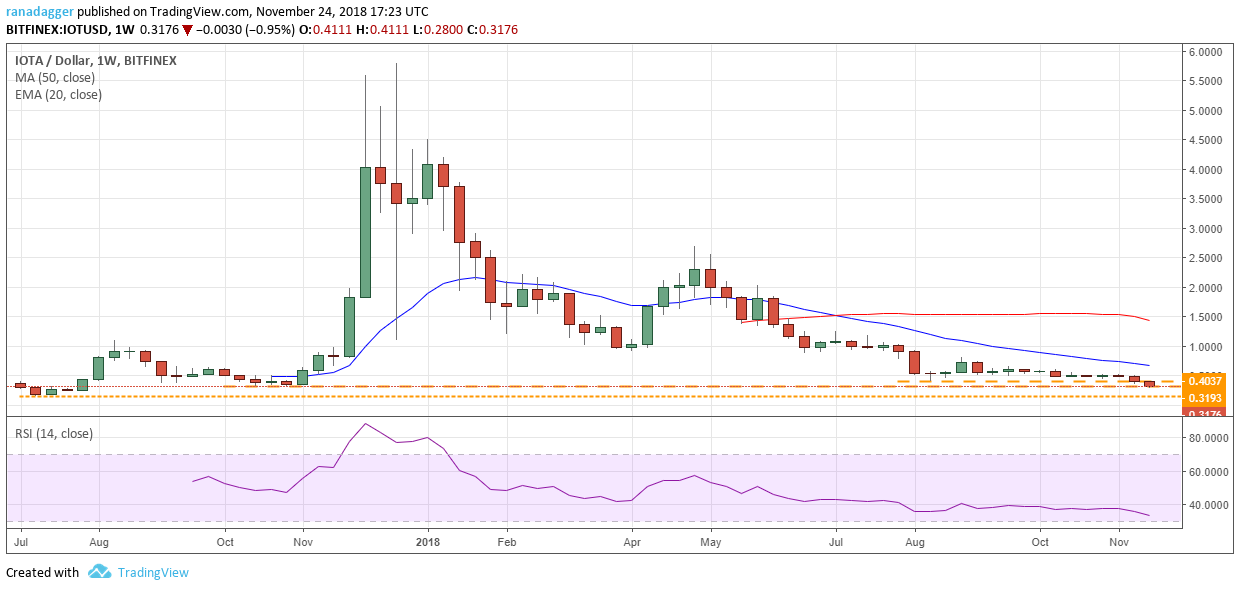Click the 1.5000 price axis value
This screenshot has width=1240, height=590.
click(x=1208, y=318)
